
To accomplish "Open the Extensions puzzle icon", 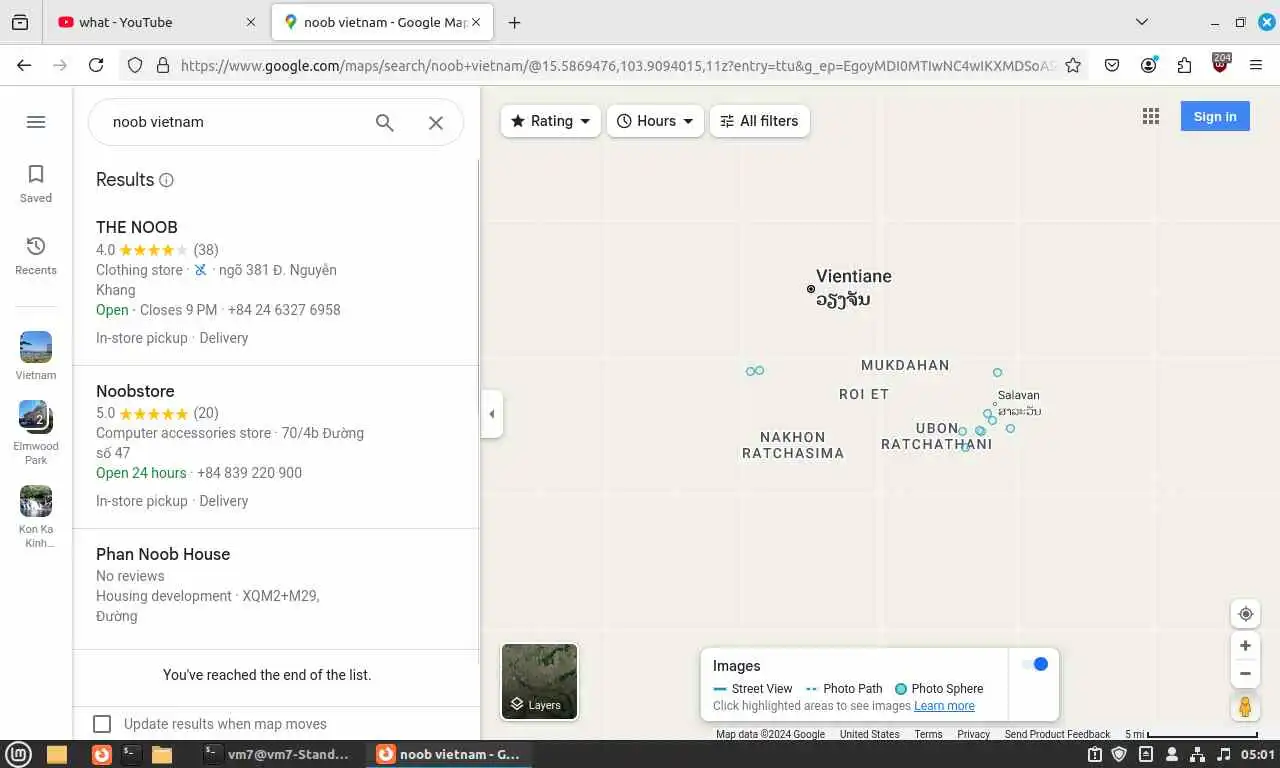I will [x=1184, y=65].
